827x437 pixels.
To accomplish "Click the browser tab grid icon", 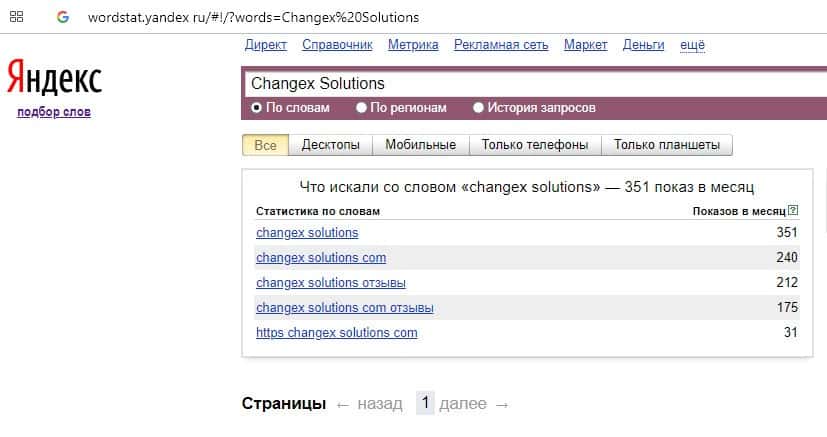I will pyautogui.click(x=17, y=17).
